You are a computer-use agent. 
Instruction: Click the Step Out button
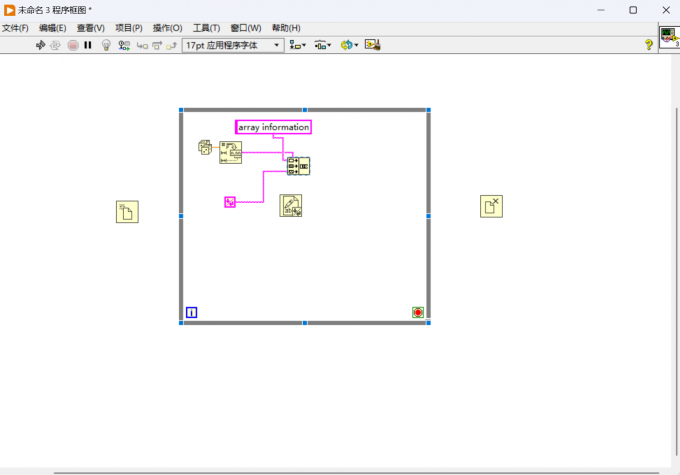(171, 45)
